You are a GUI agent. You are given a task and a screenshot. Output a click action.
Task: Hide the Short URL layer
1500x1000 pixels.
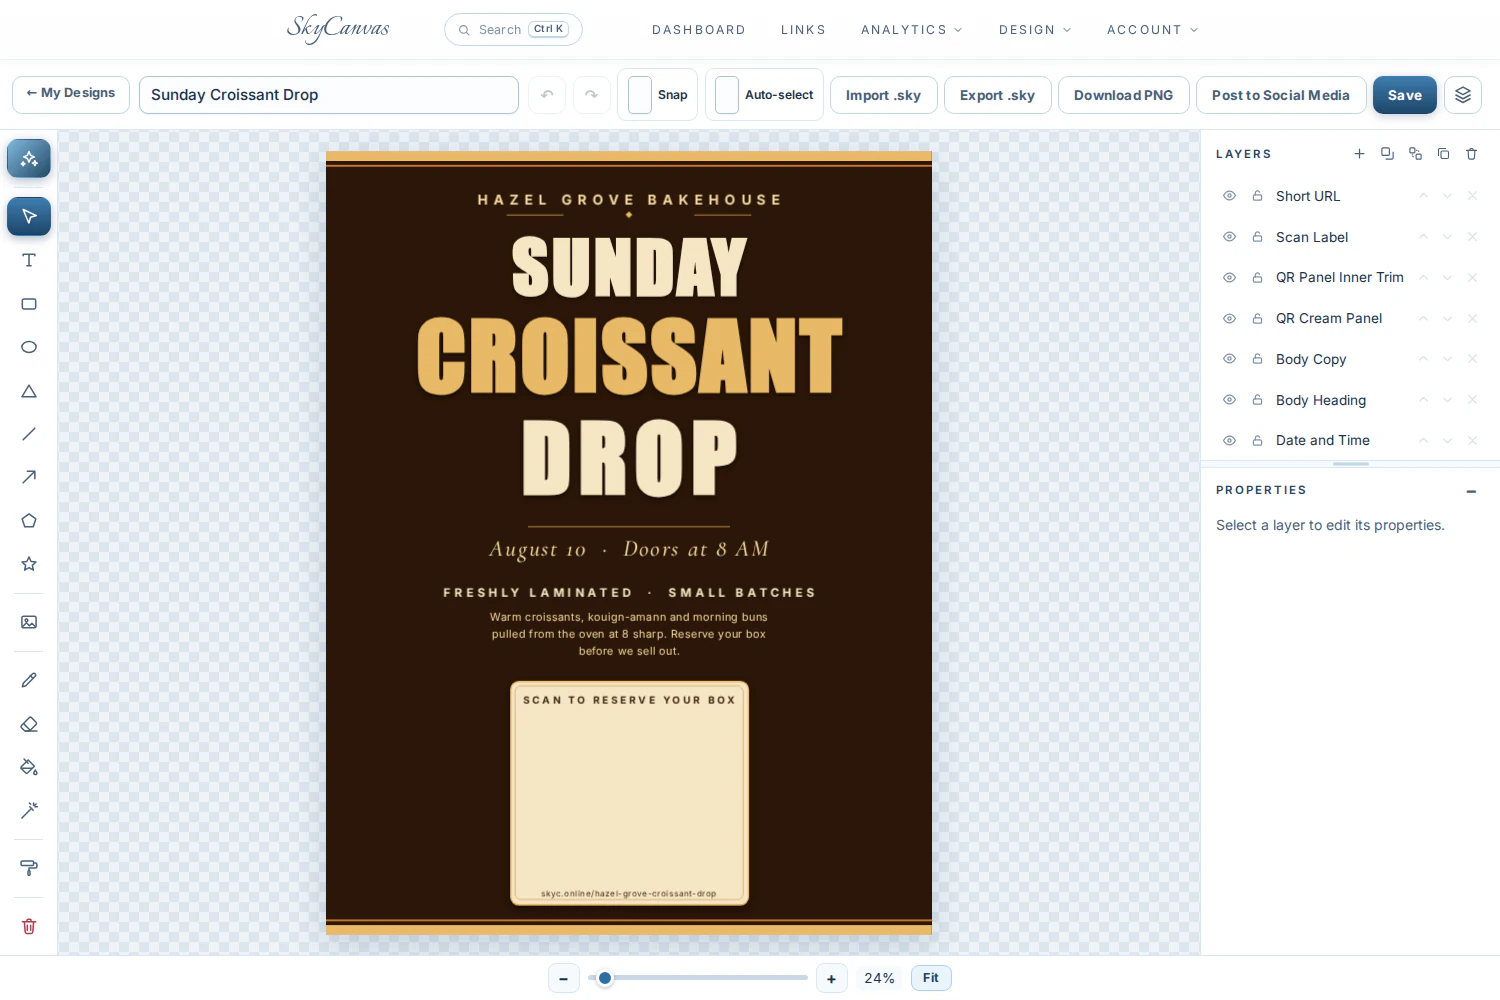point(1229,196)
